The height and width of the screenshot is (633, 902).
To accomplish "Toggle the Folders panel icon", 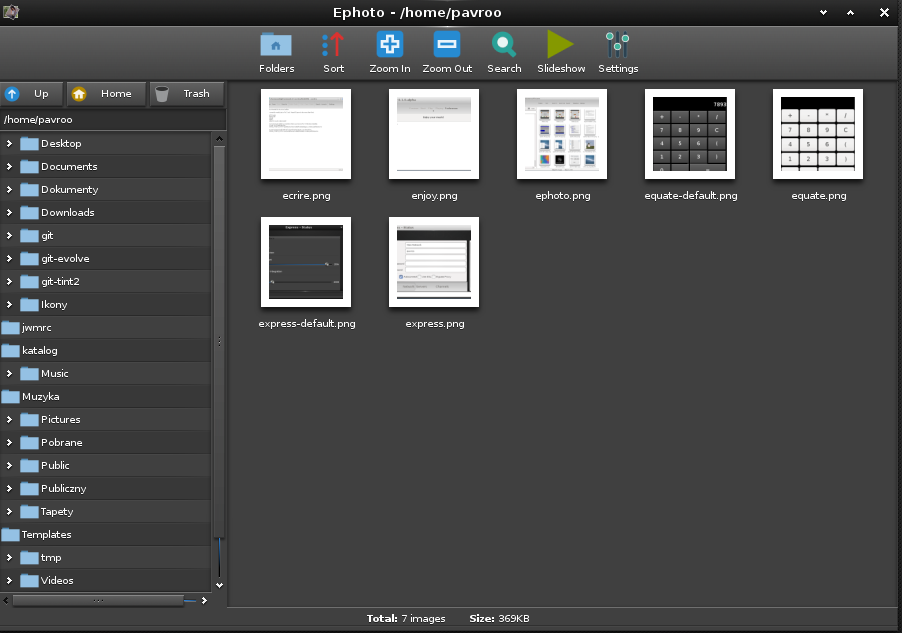I will point(276,45).
